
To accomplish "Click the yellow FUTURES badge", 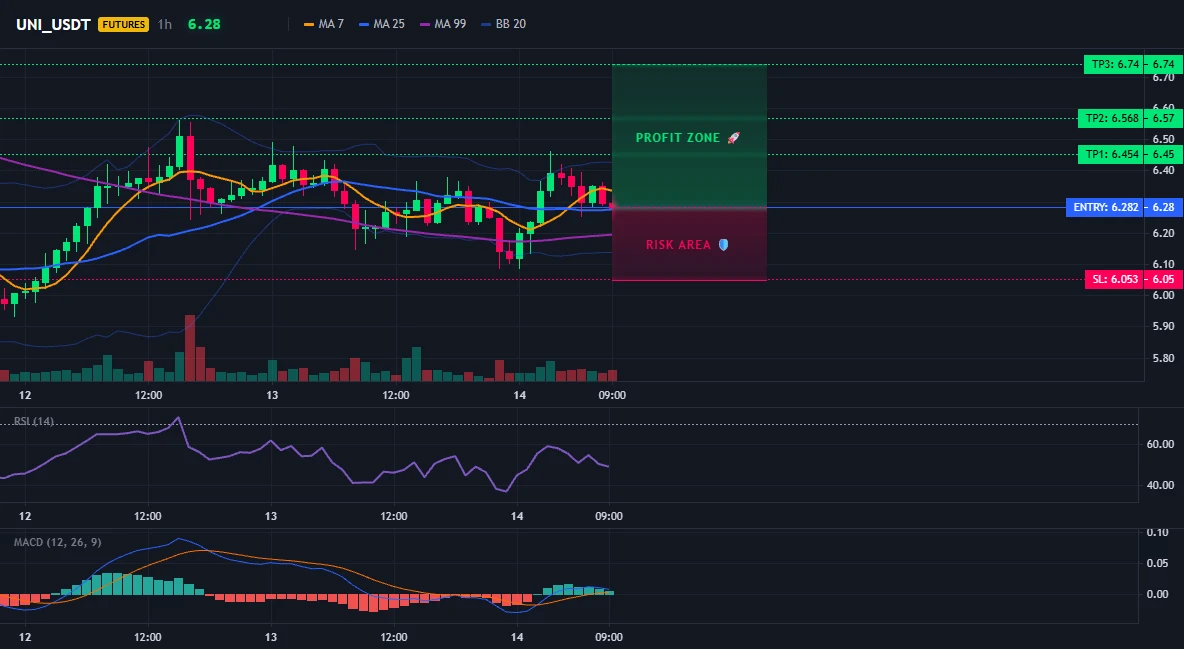I will [x=124, y=24].
